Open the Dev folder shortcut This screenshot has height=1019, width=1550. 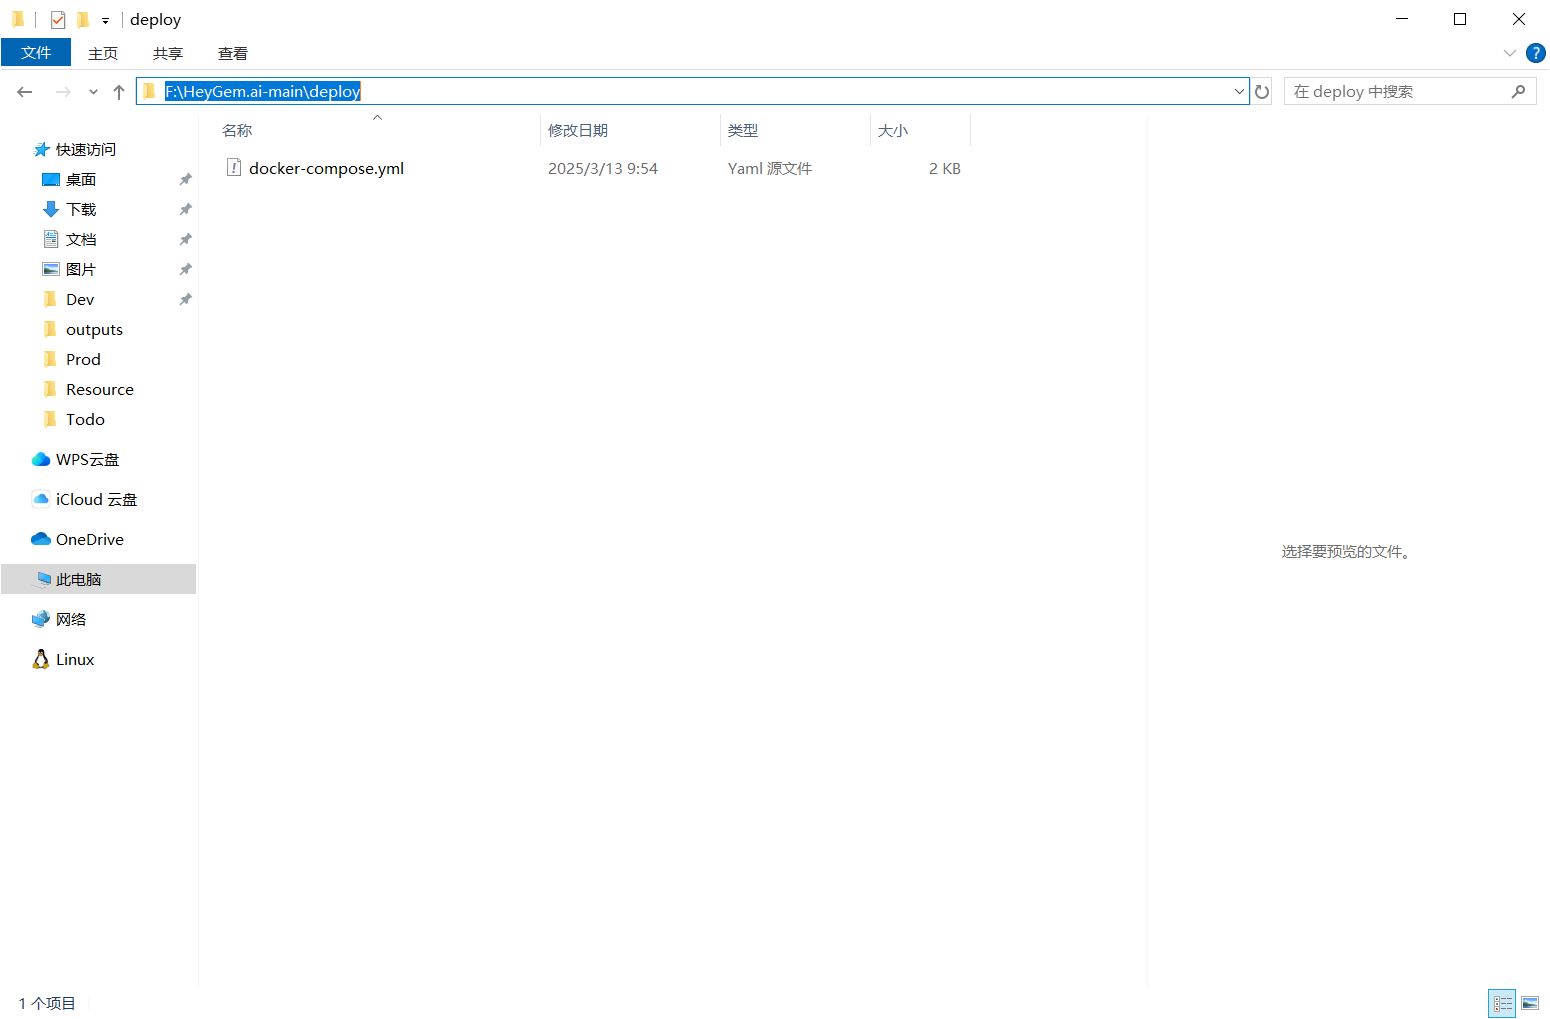(x=79, y=299)
